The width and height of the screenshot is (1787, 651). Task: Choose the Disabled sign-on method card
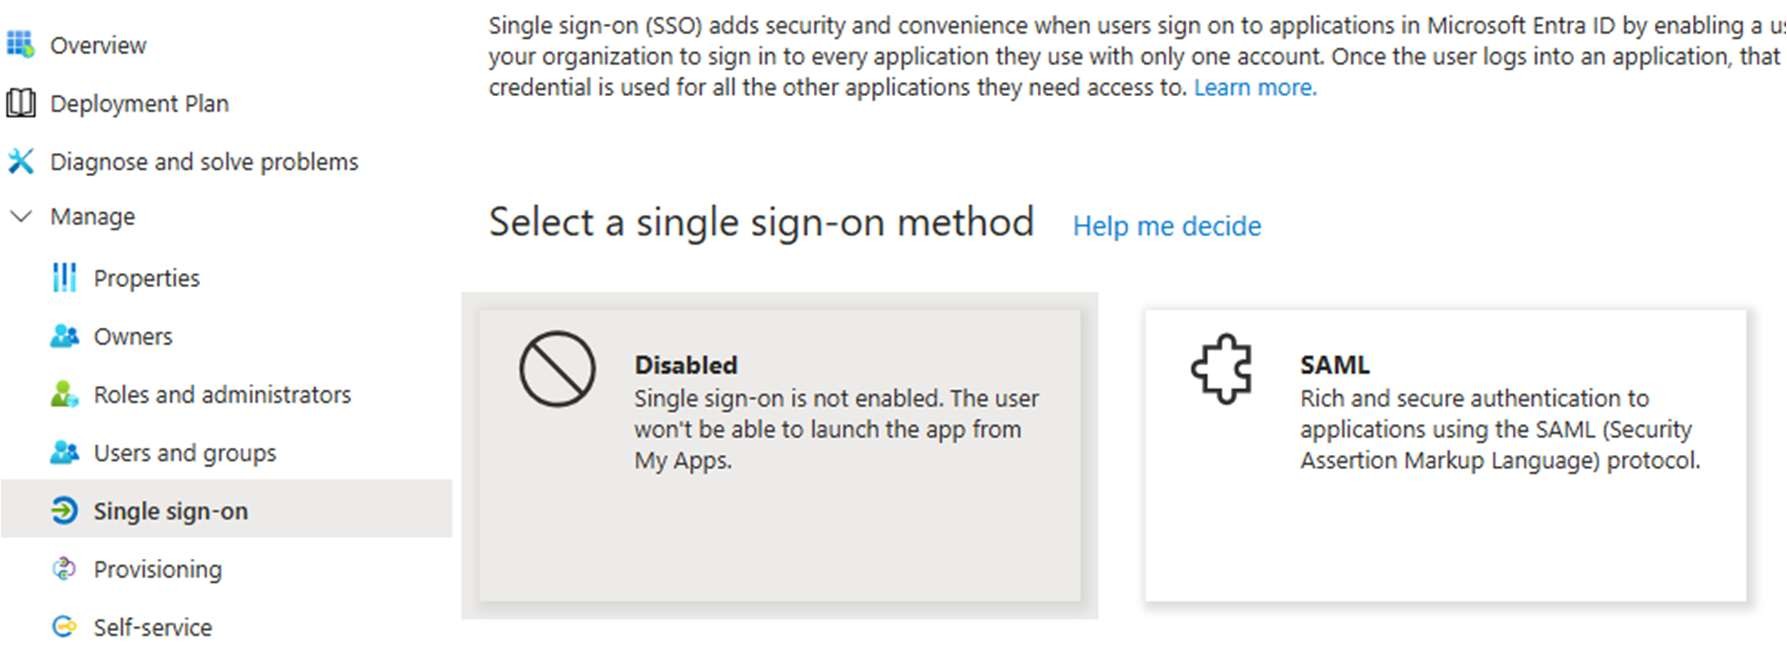pyautogui.click(x=779, y=455)
